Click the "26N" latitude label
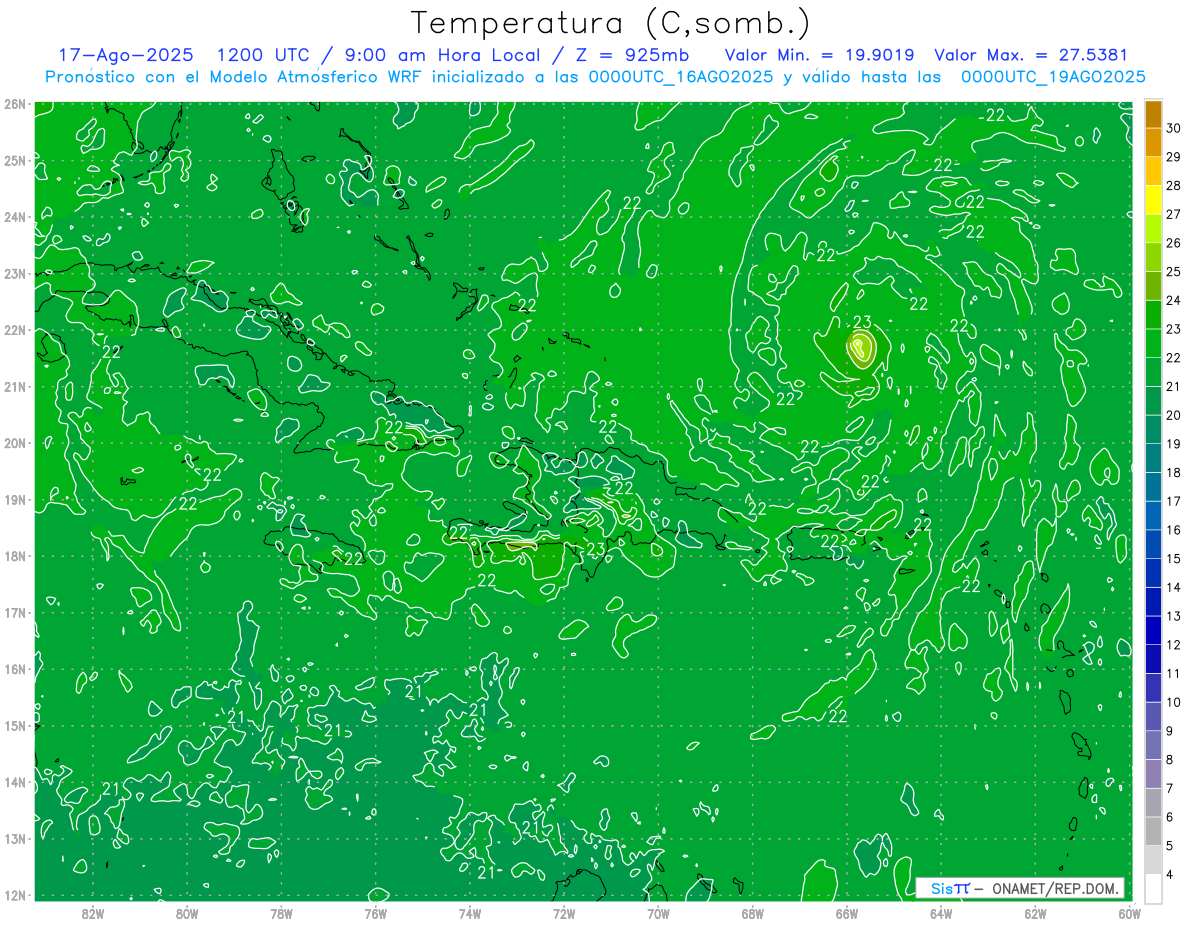This screenshot has height=927, width=1200. pyautogui.click(x=15, y=104)
